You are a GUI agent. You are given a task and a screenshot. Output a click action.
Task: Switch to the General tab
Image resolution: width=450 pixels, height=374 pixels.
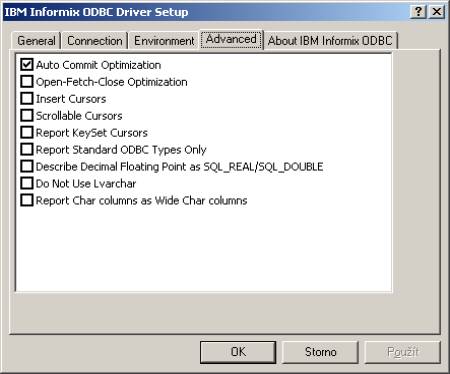(x=36, y=41)
